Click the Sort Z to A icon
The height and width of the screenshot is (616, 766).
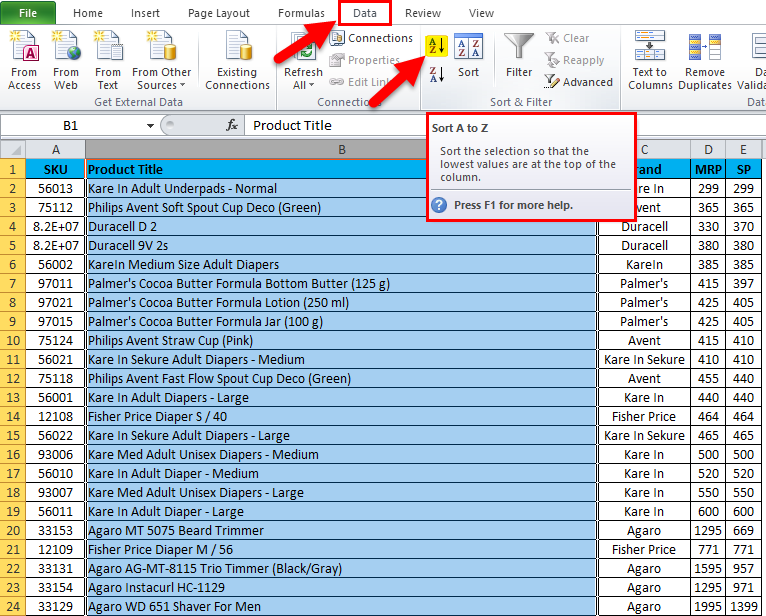tap(436, 75)
